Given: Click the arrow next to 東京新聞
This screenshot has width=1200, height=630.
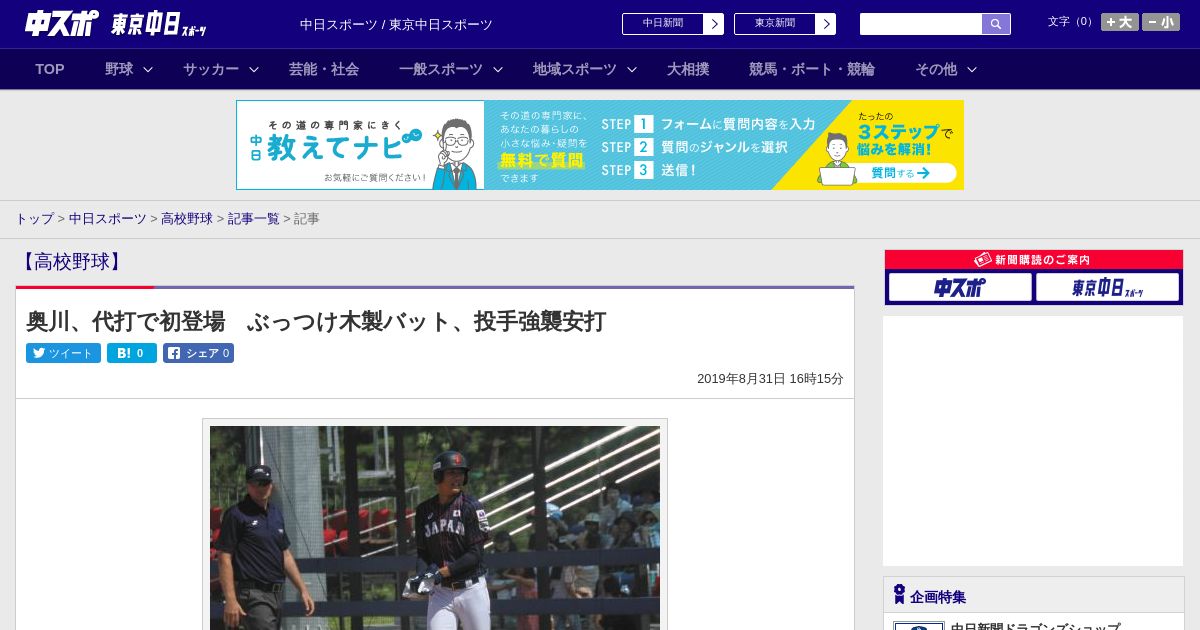Looking at the screenshot, I should coord(826,24).
